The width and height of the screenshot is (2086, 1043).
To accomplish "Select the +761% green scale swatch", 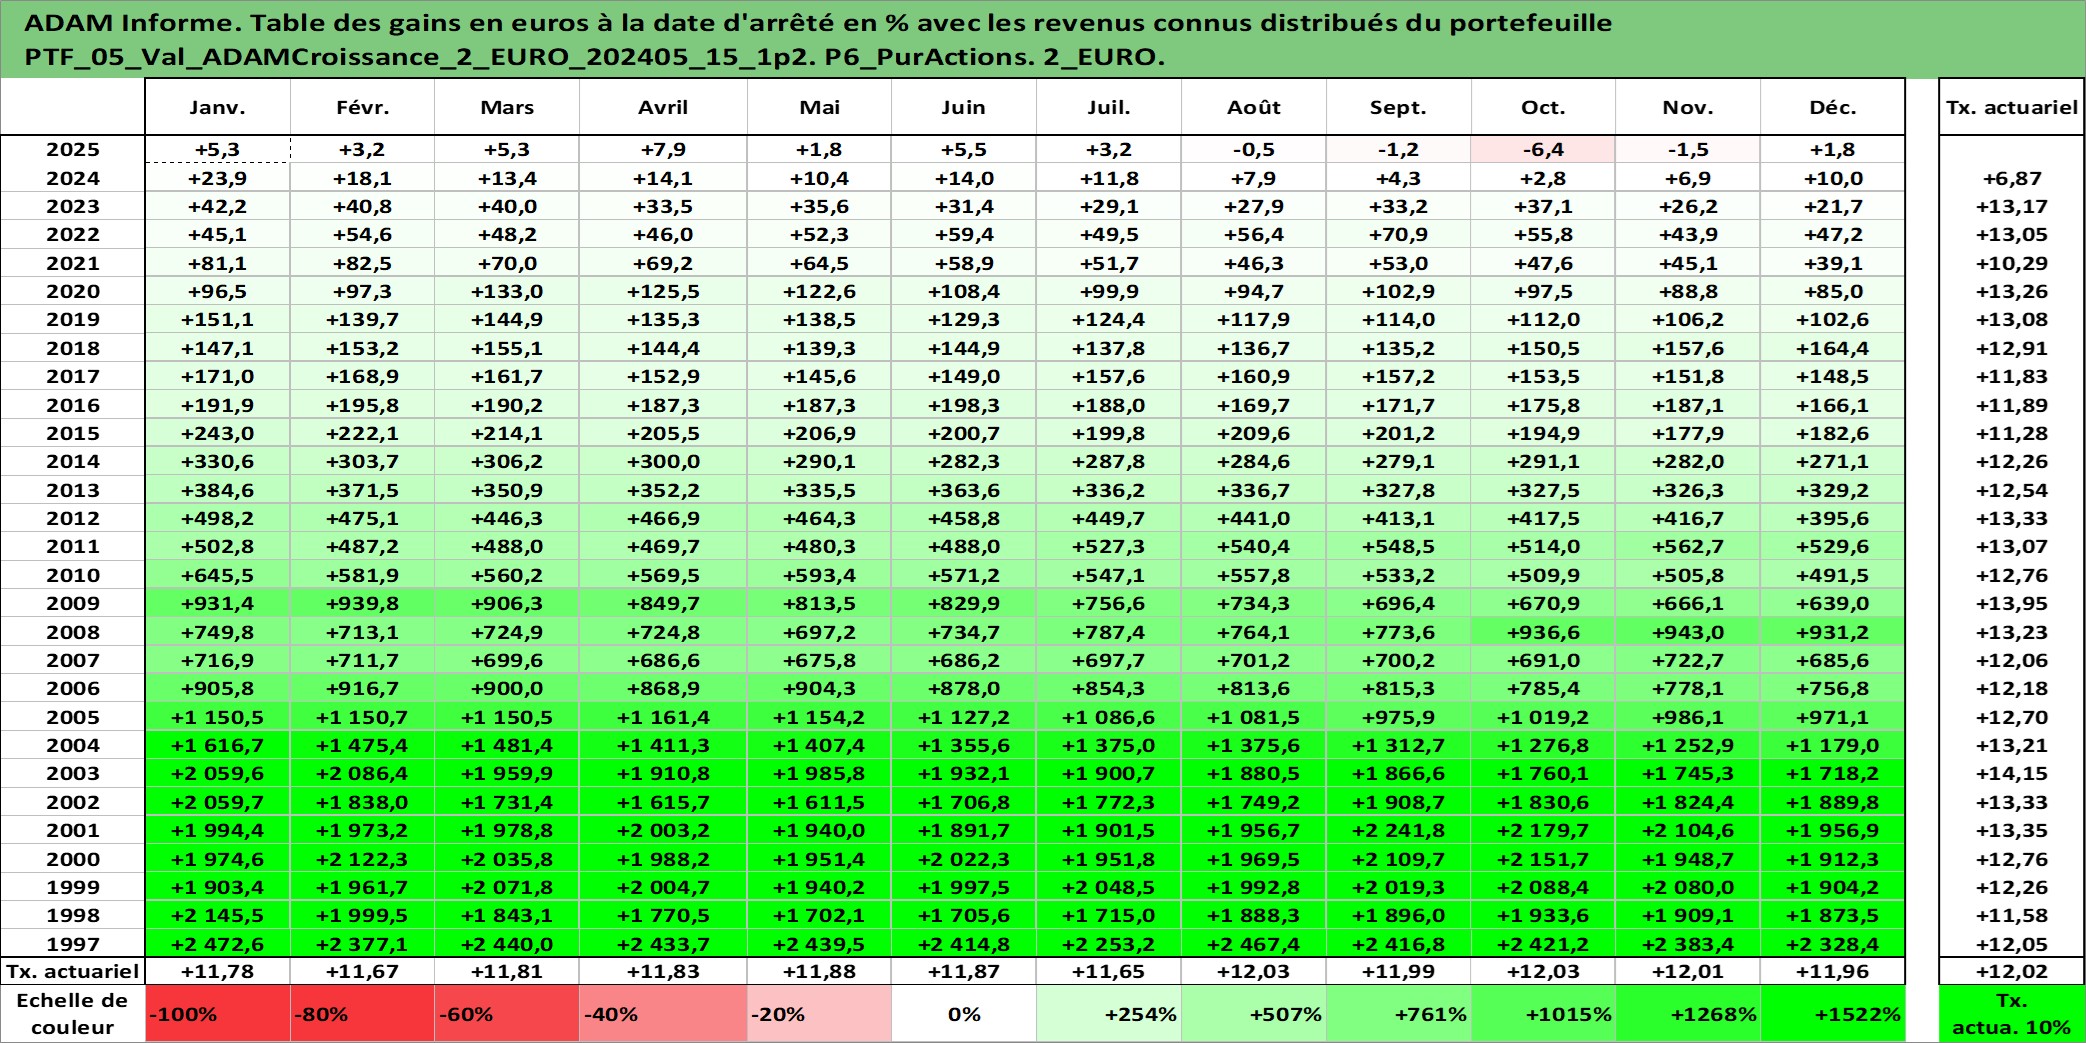I will pos(1398,1014).
